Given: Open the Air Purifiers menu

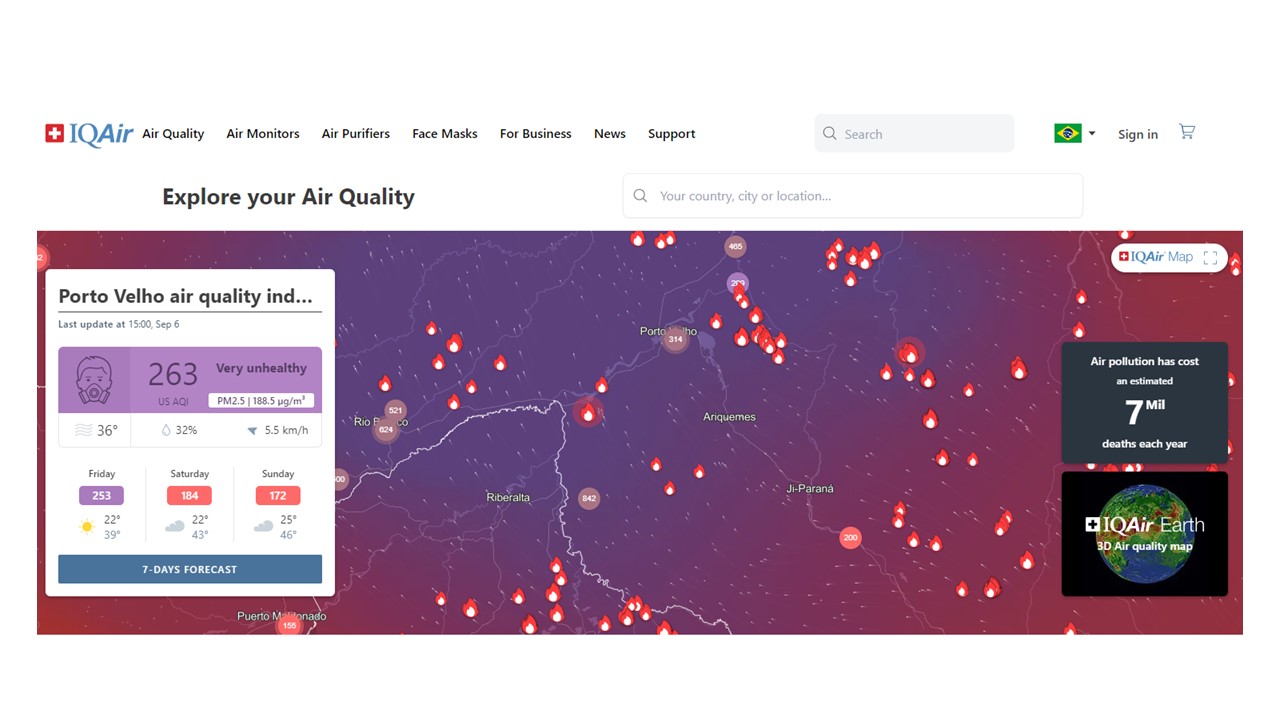Looking at the screenshot, I should [355, 134].
